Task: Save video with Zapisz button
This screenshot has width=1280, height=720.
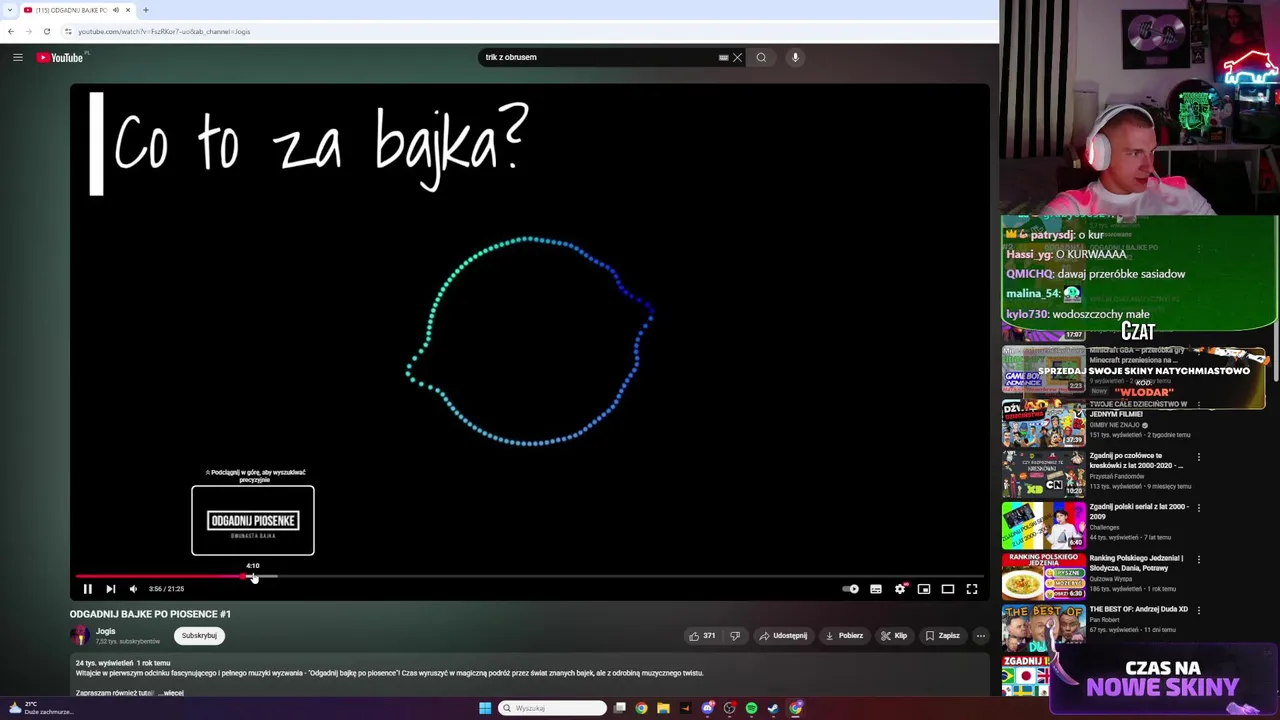Action: 942,635
